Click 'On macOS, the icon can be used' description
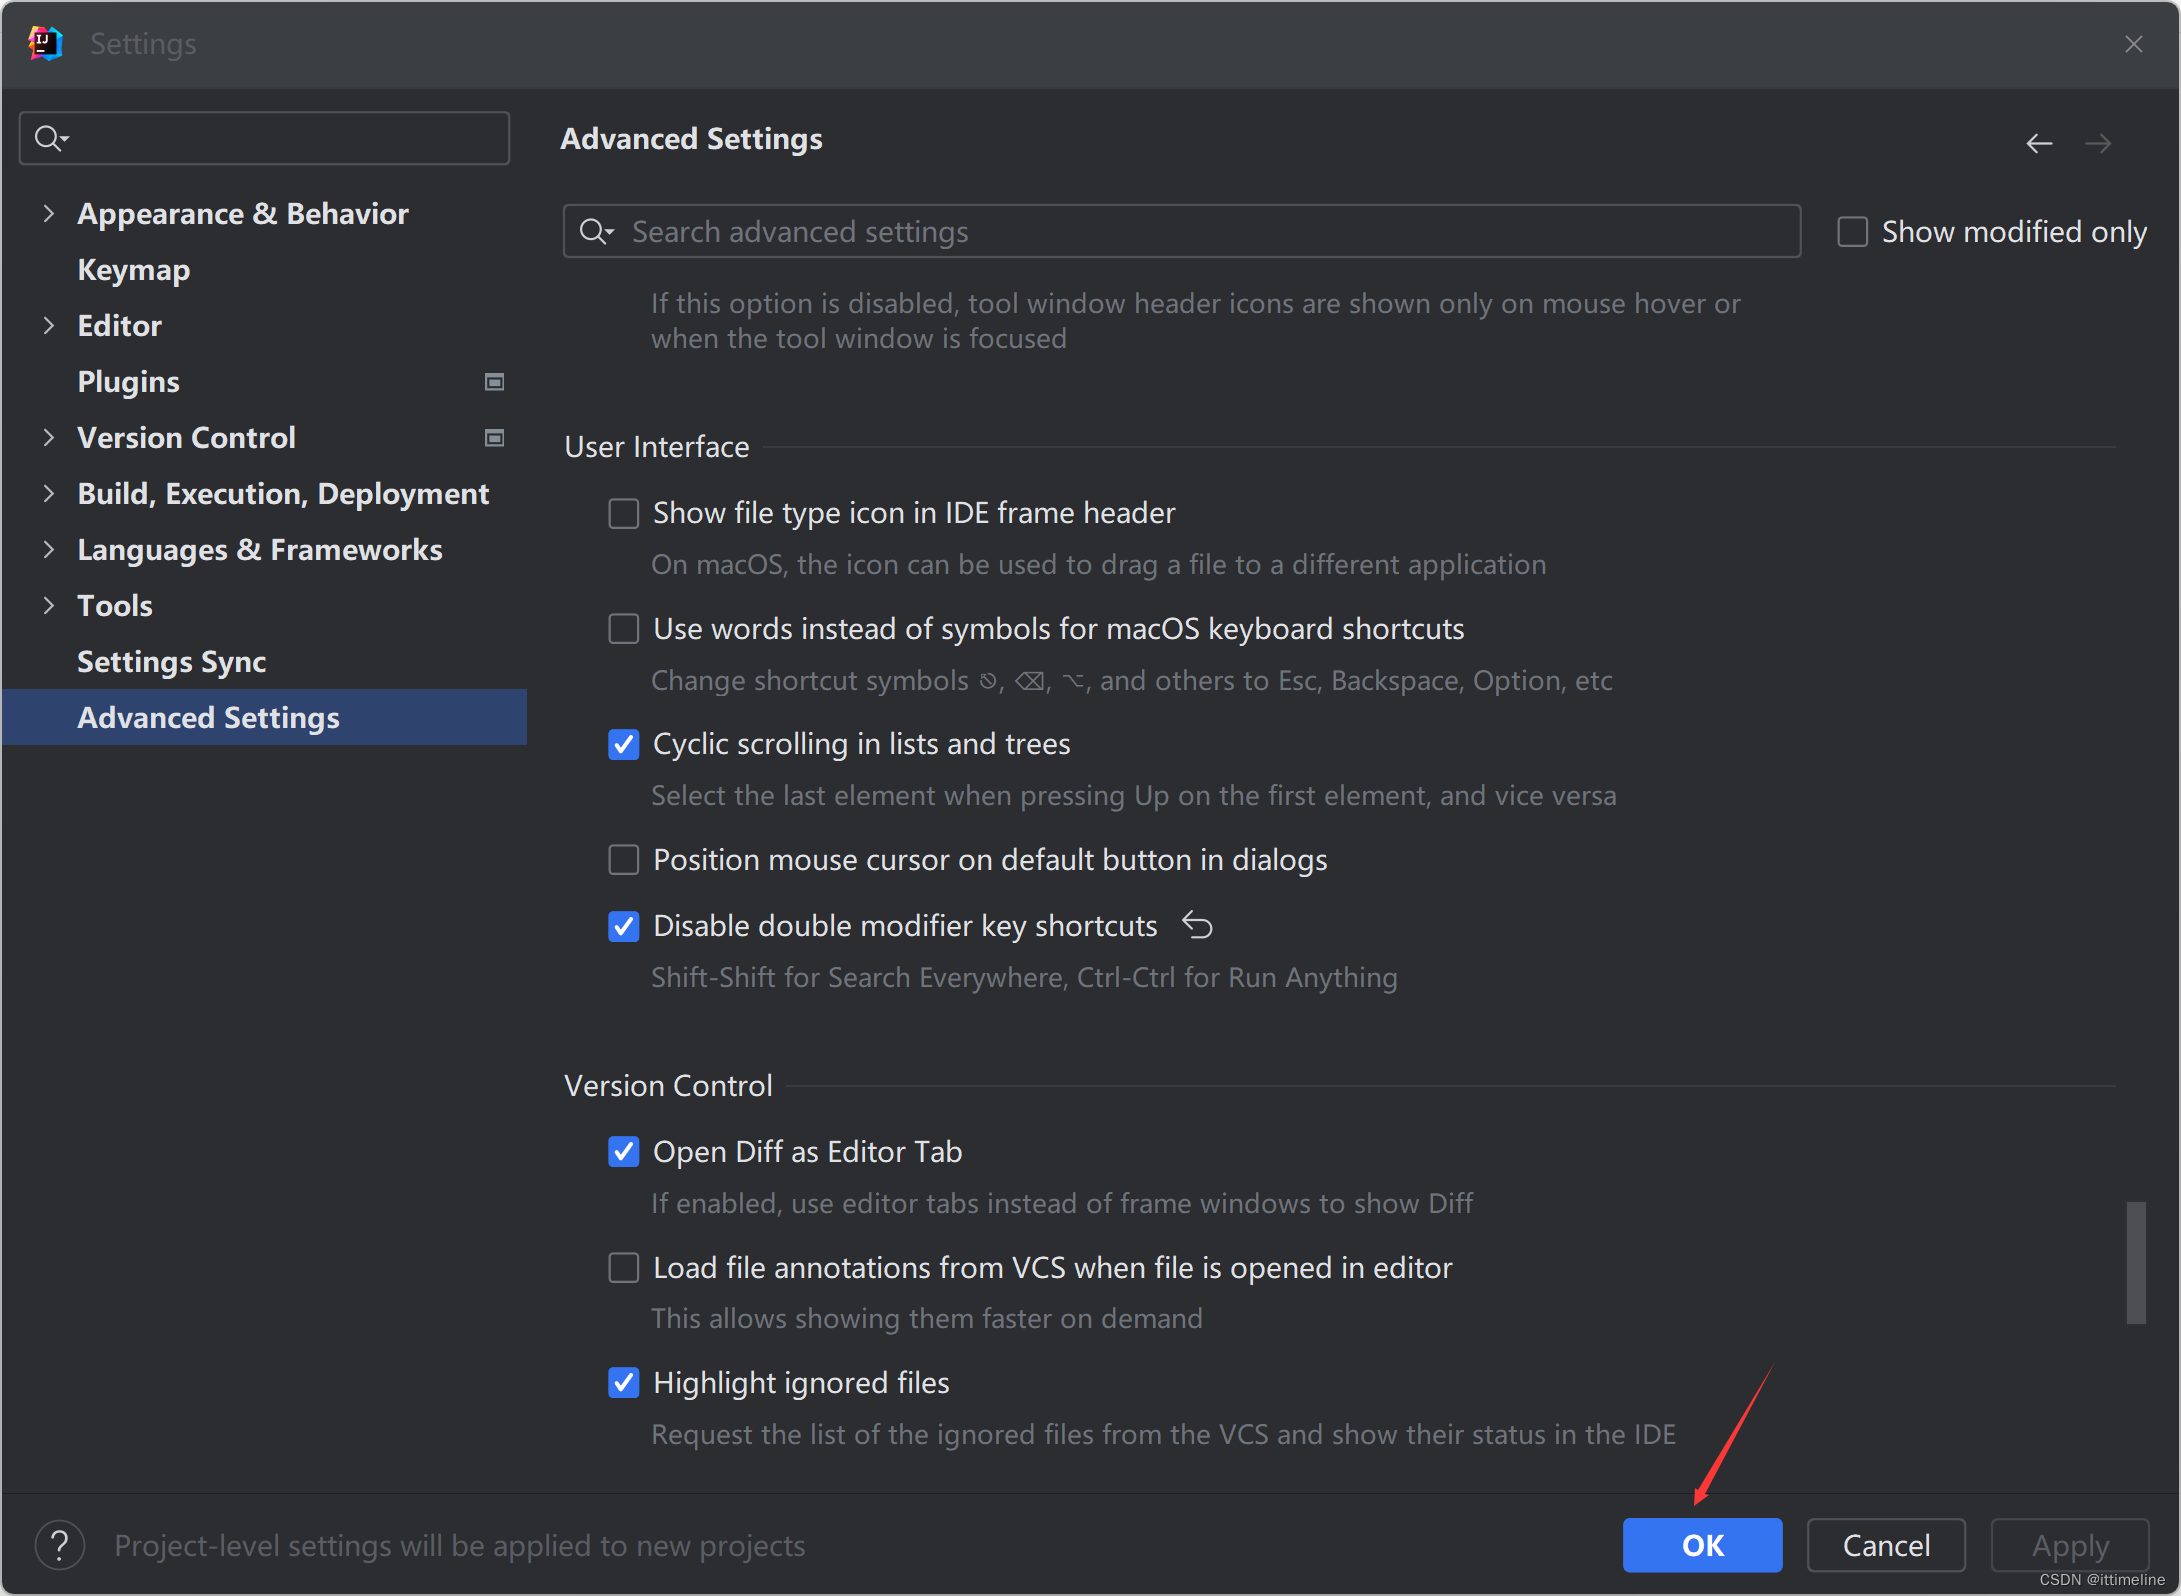The image size is (2181, 1596). pyautogui.click(x=1099, y=565)
